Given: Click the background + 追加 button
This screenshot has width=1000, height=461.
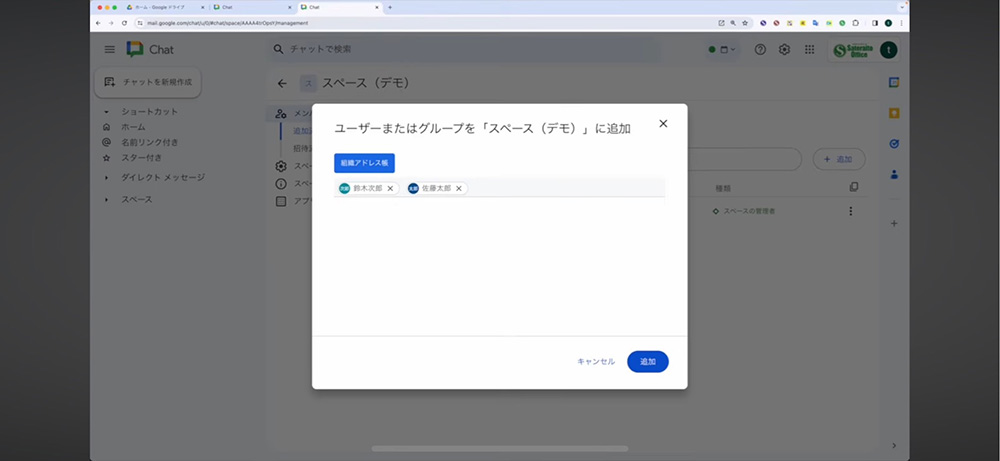Looking at the screenshot, I should tap(839, 159).
